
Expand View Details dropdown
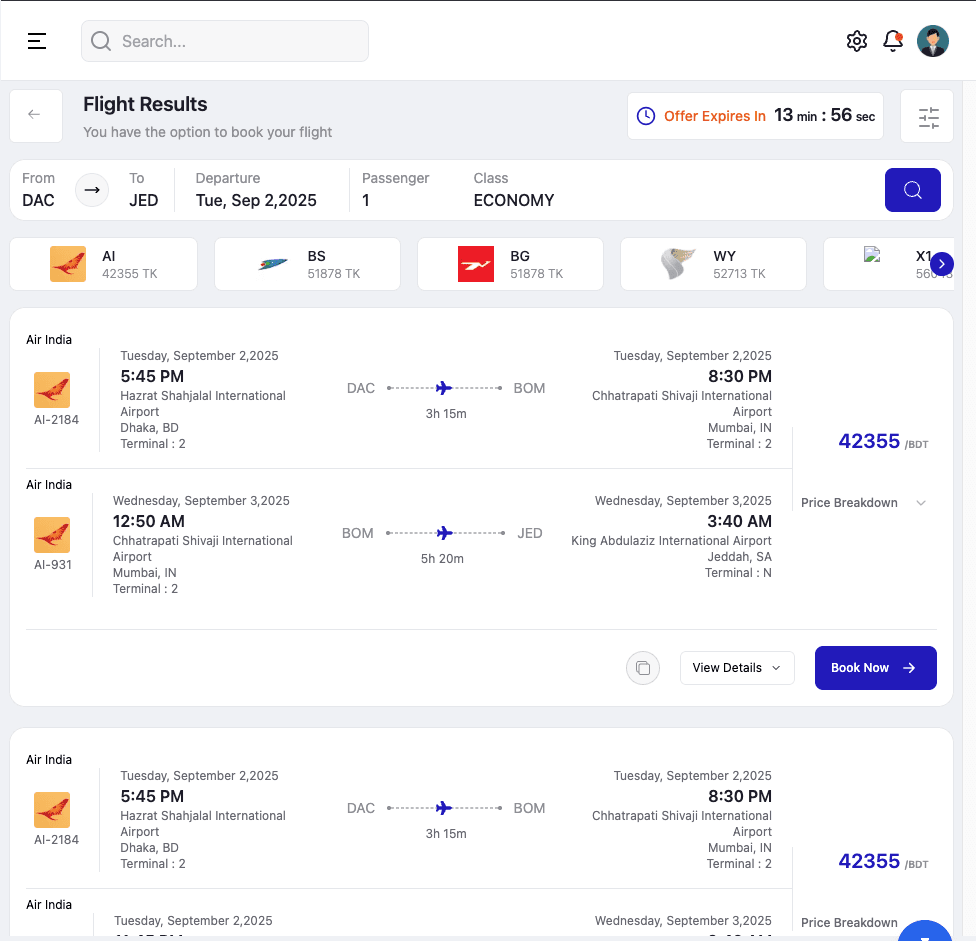point(737,668)
